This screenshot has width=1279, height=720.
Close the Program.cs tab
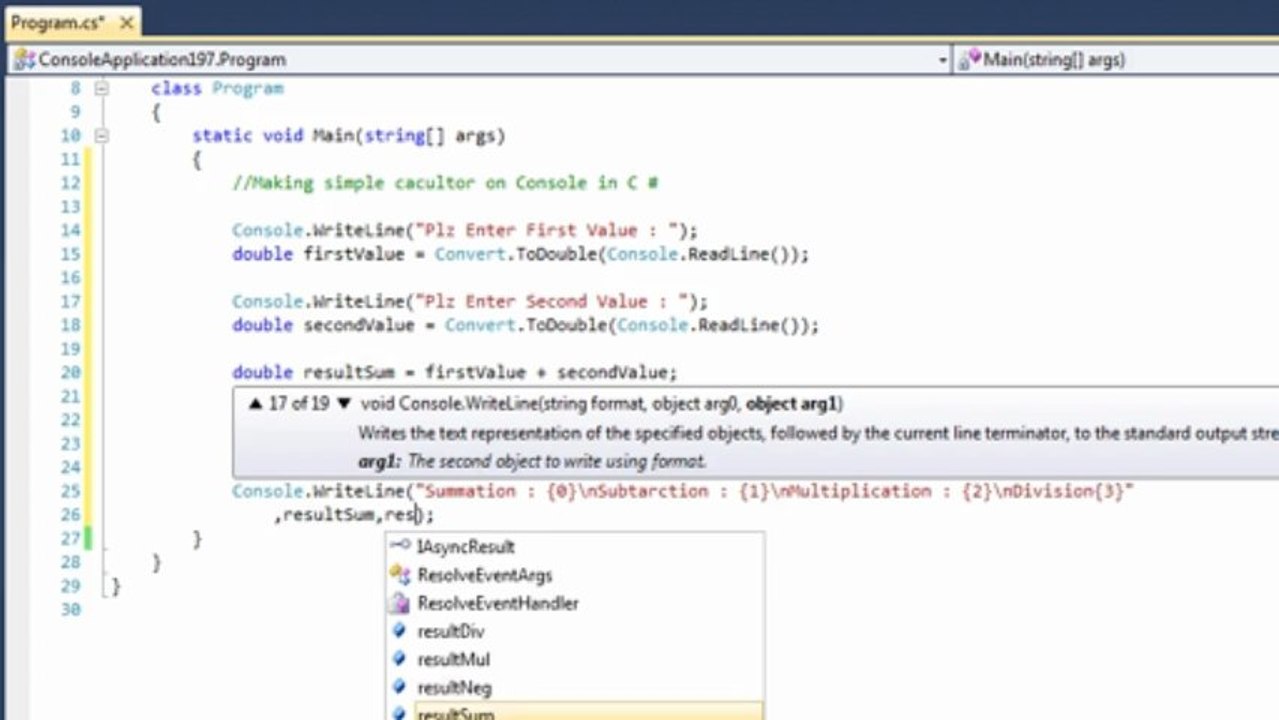pos(128,22)
